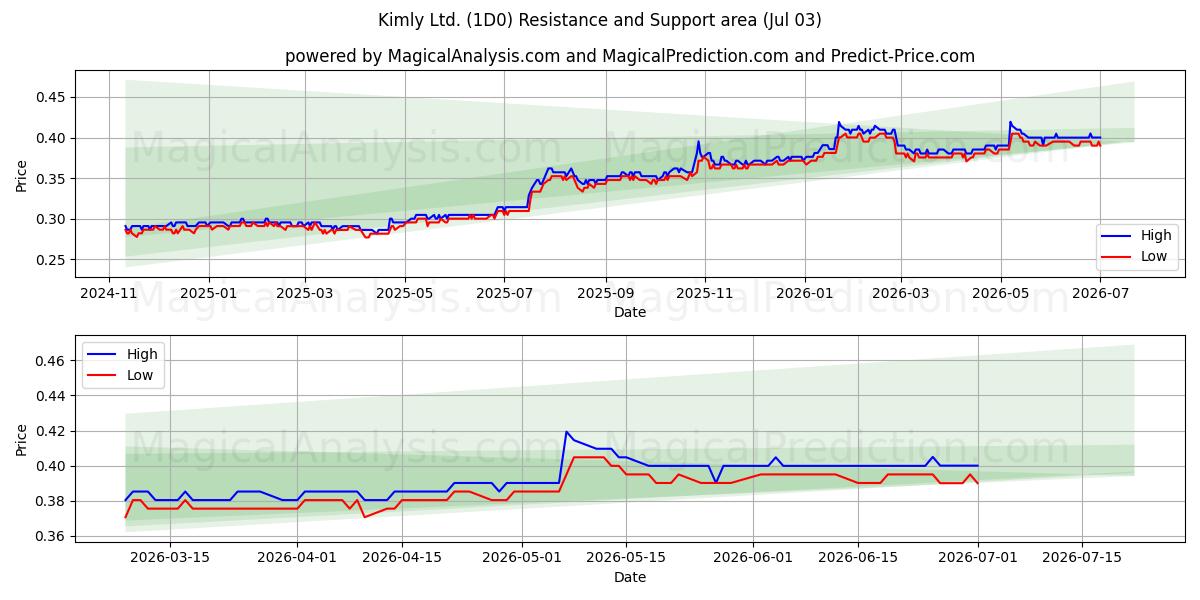1200x600 pixels.
Task: Click the top chart x-axis label '2026-07'
Action: (1100, 294)
